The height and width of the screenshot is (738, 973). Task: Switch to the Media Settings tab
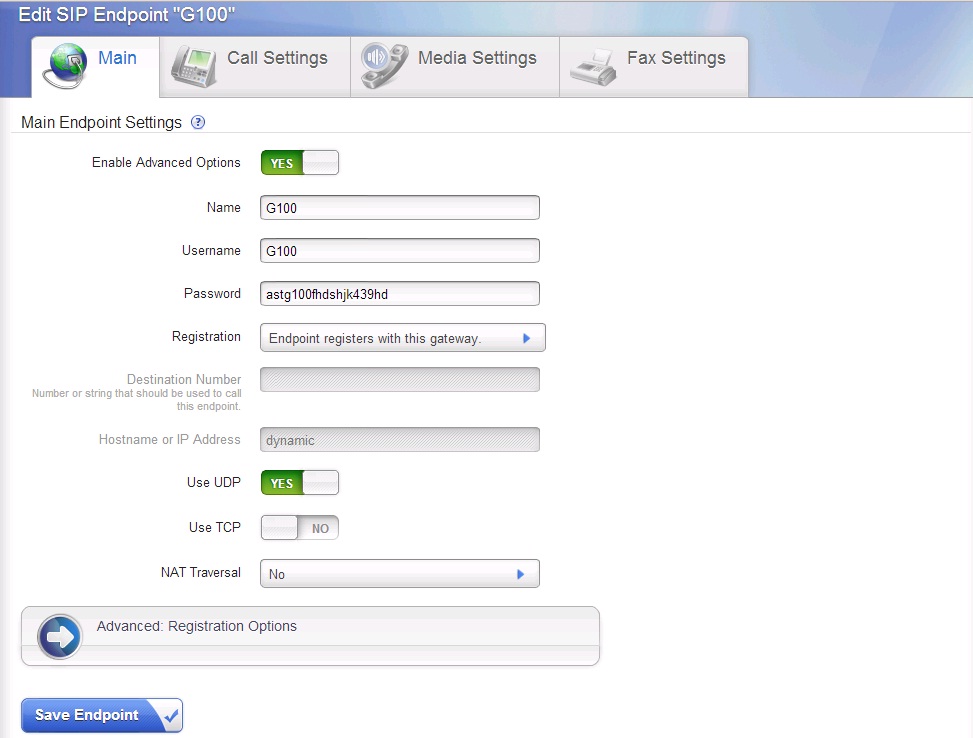coord(477,58)
